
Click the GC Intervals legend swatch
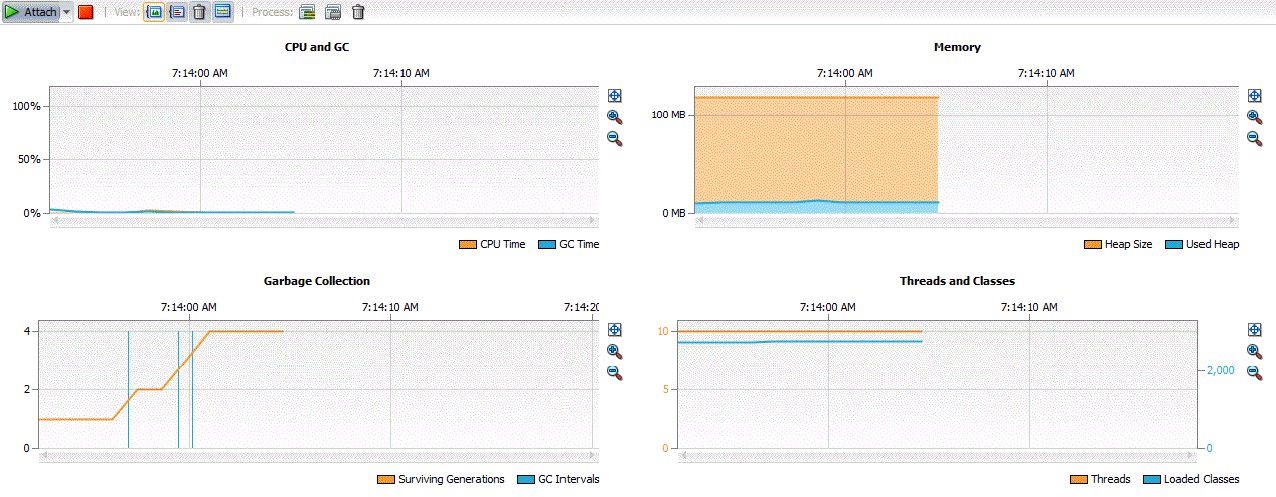[525, 479]
